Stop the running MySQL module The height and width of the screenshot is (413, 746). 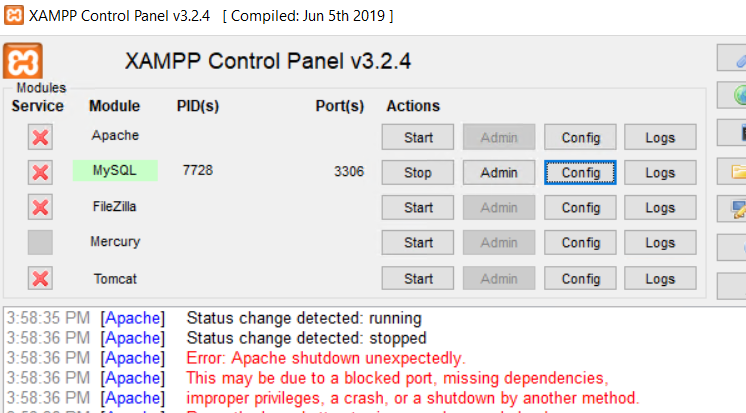tap(418, 172)
